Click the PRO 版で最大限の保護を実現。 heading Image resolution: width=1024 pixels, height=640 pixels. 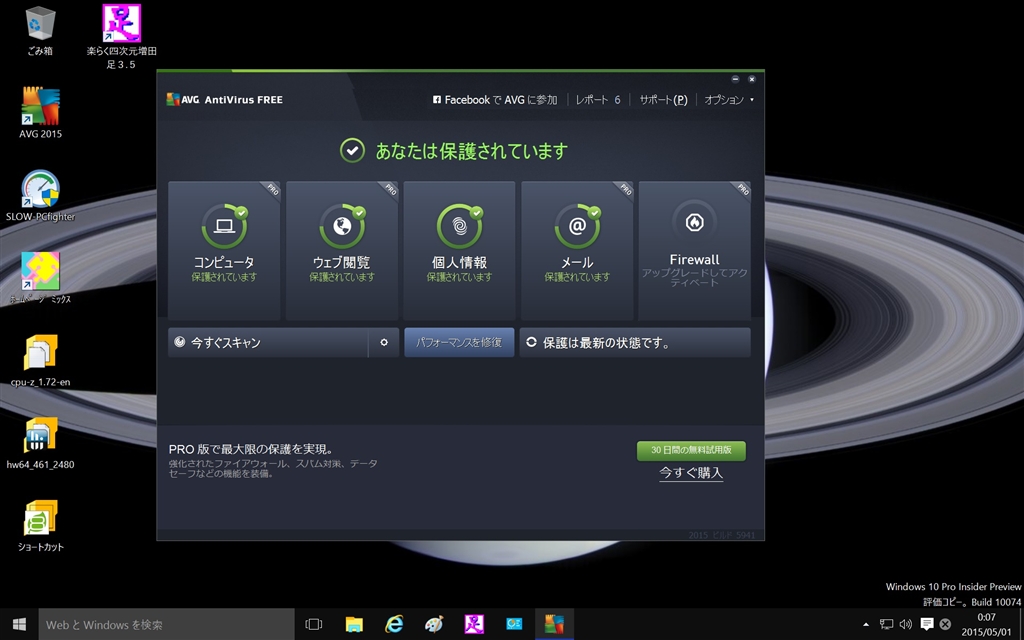pyautogui.click(x=251, y=449)
